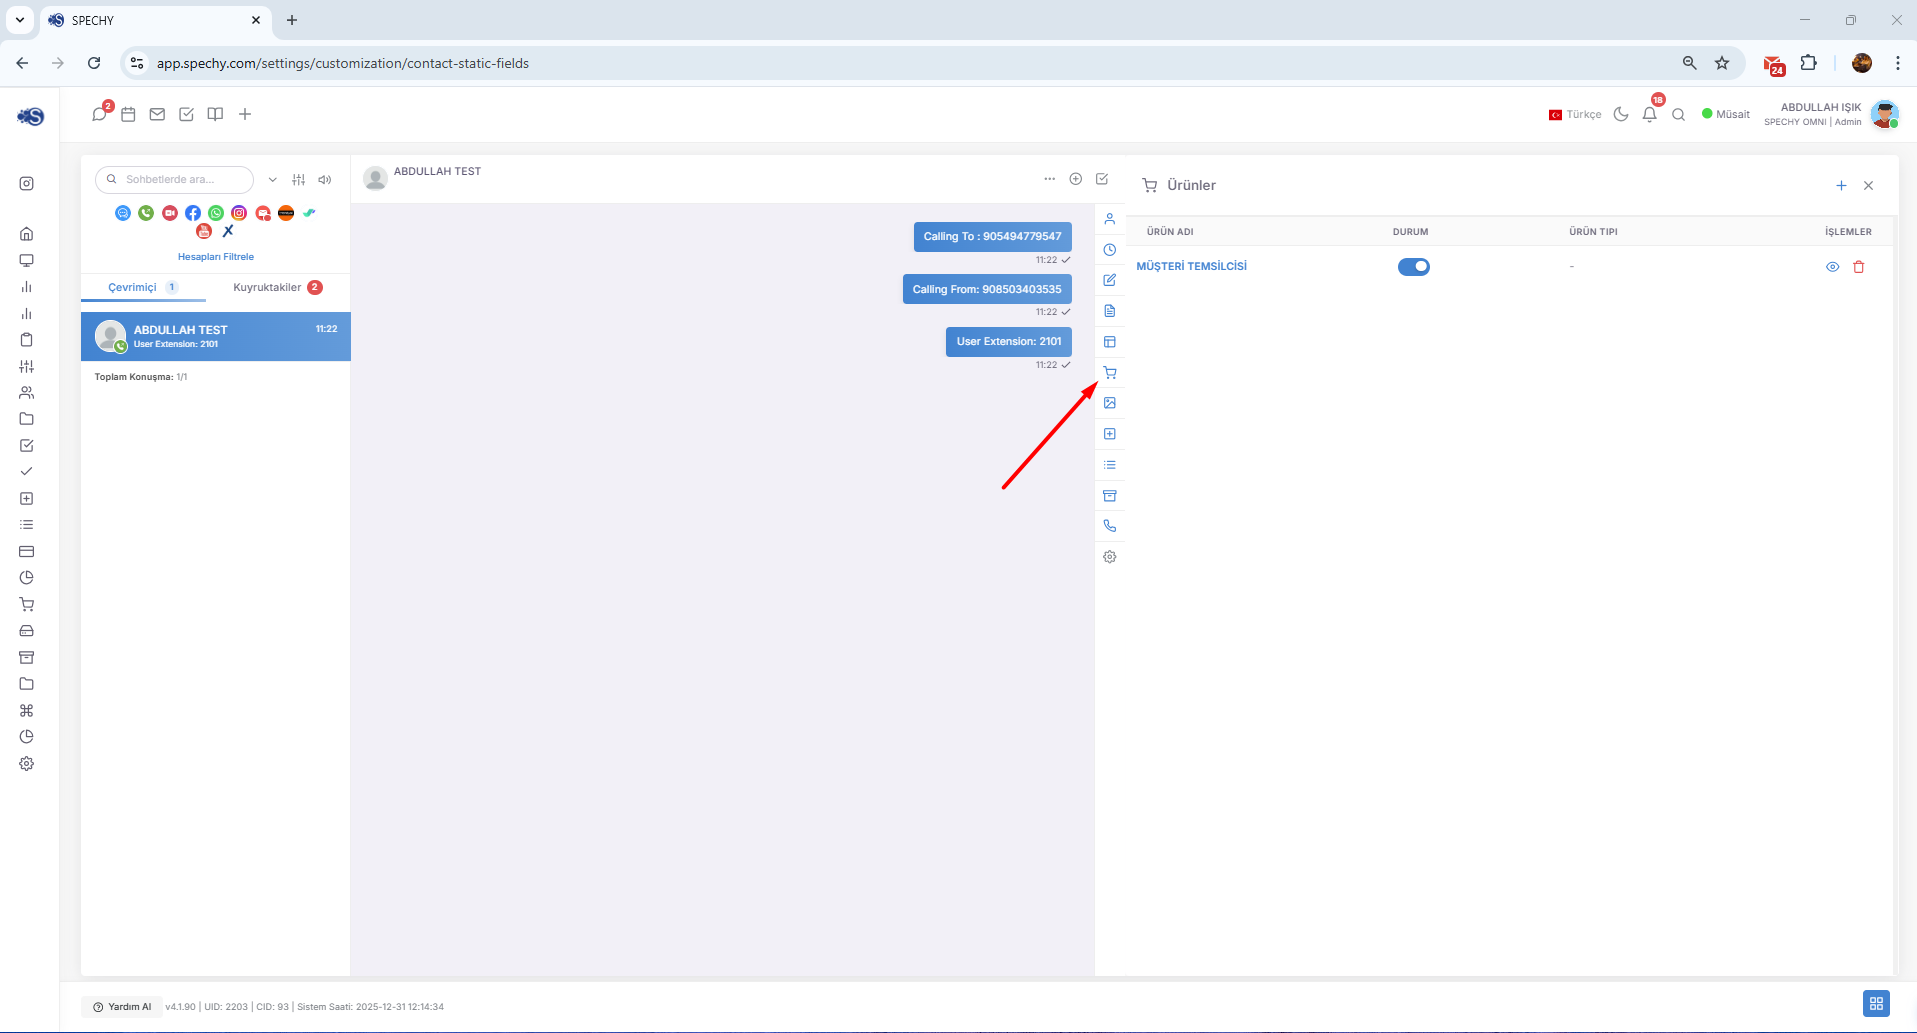The width and height of the screenshot is (1917, 1033).
Task: Open the home icon in left sidebar
Action: coord(27,234)
